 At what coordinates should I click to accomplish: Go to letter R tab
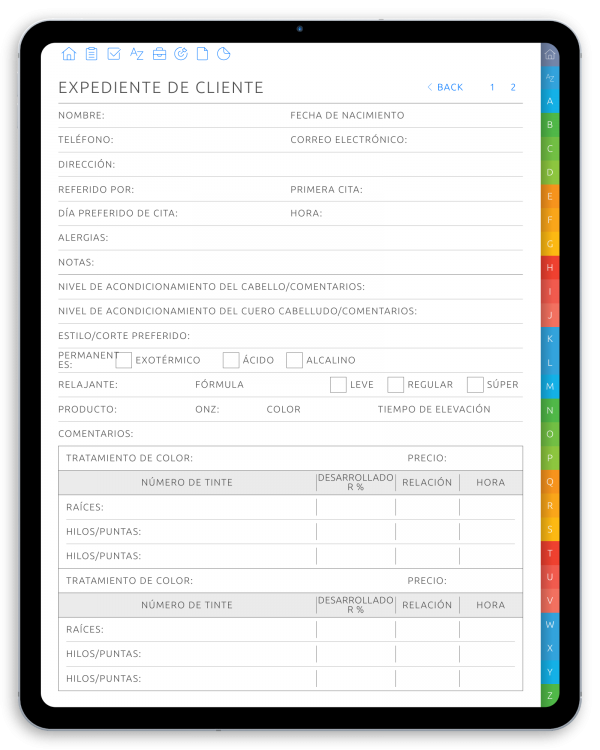(550, 506)
